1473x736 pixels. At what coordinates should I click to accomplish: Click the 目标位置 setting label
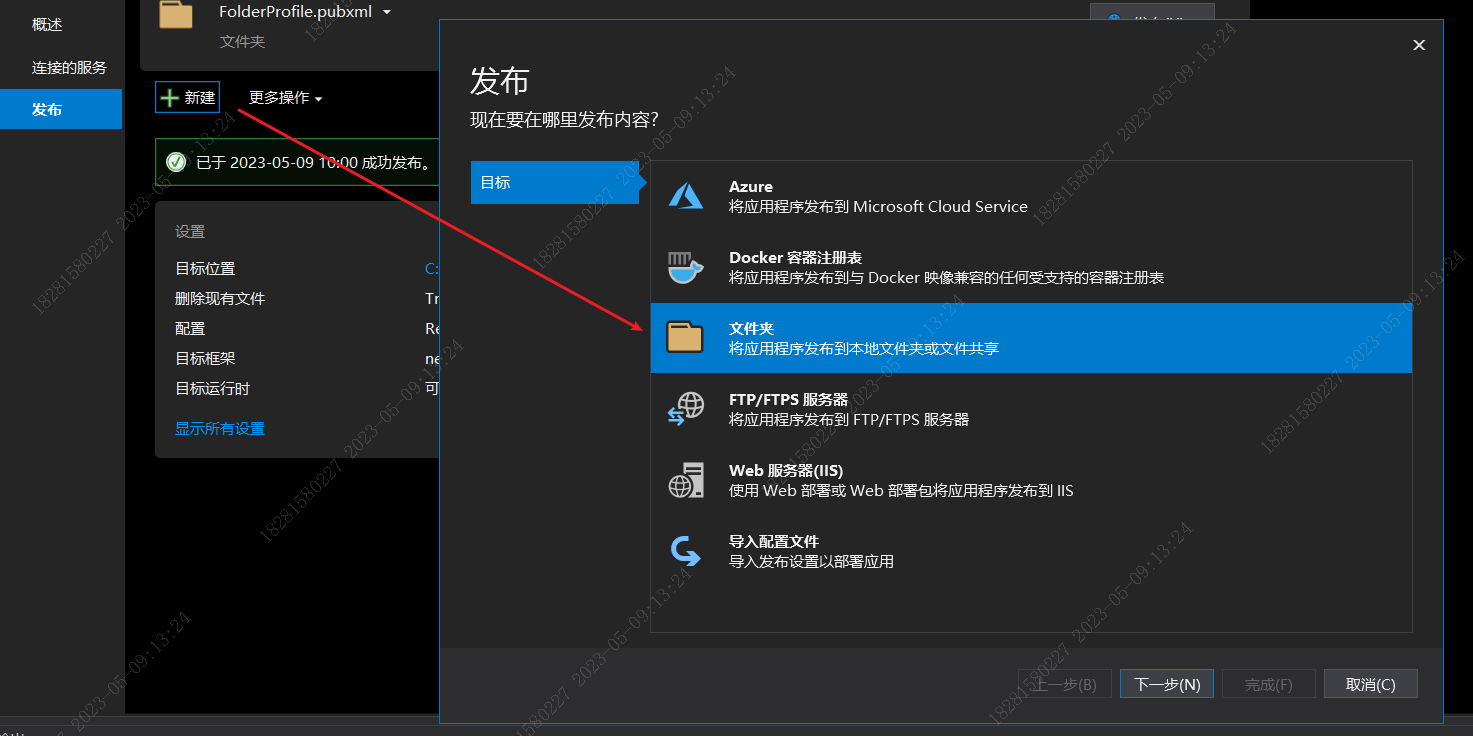[205, 268]
